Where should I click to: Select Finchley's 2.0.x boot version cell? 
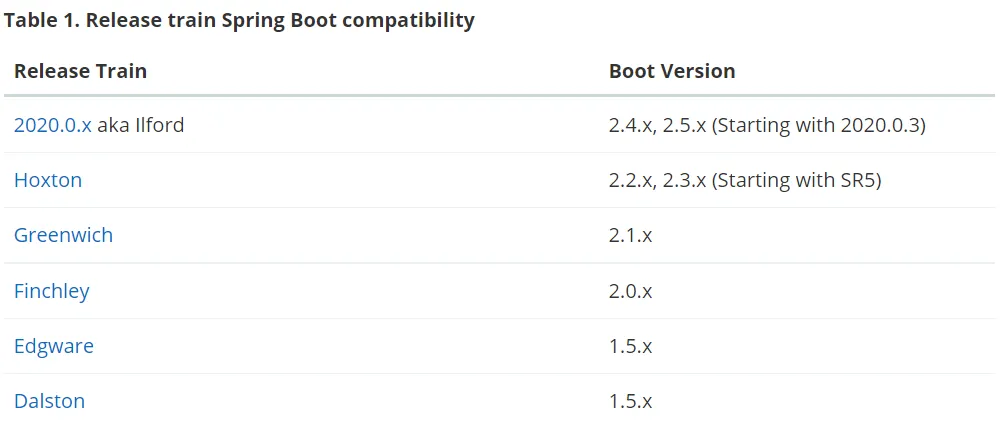click(630, 291)
